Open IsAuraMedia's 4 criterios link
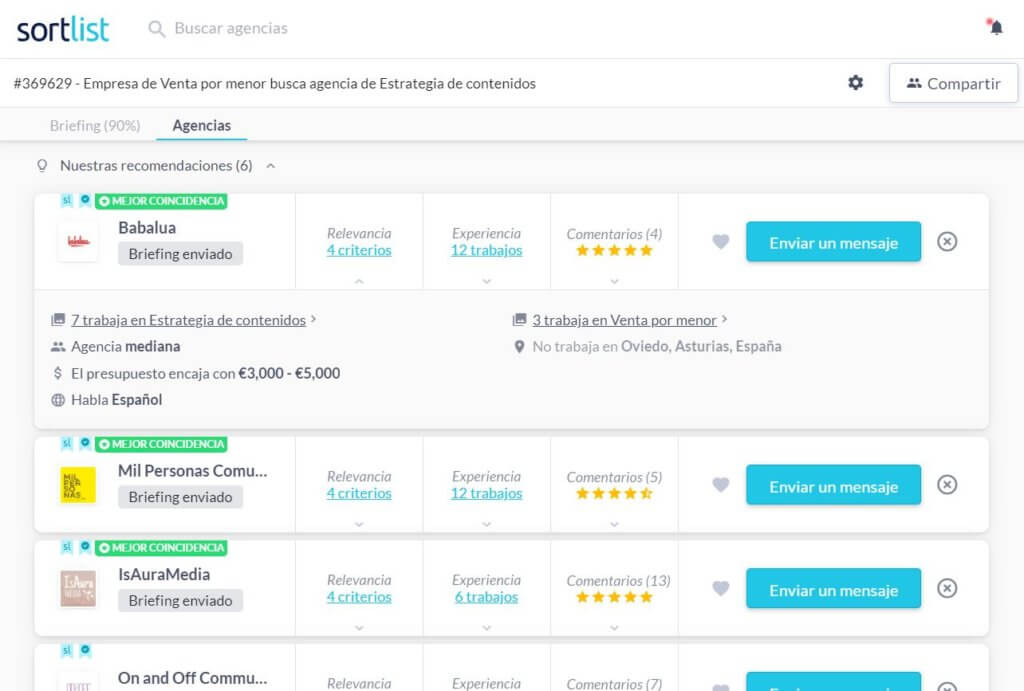 (359, 597)
